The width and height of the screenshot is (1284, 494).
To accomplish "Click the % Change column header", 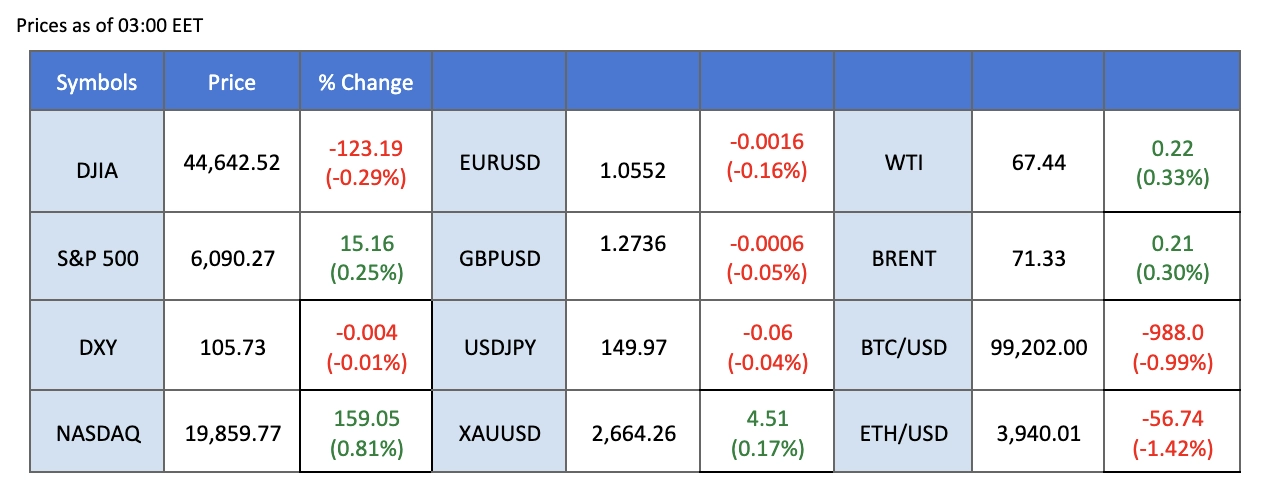I will 365,83.
